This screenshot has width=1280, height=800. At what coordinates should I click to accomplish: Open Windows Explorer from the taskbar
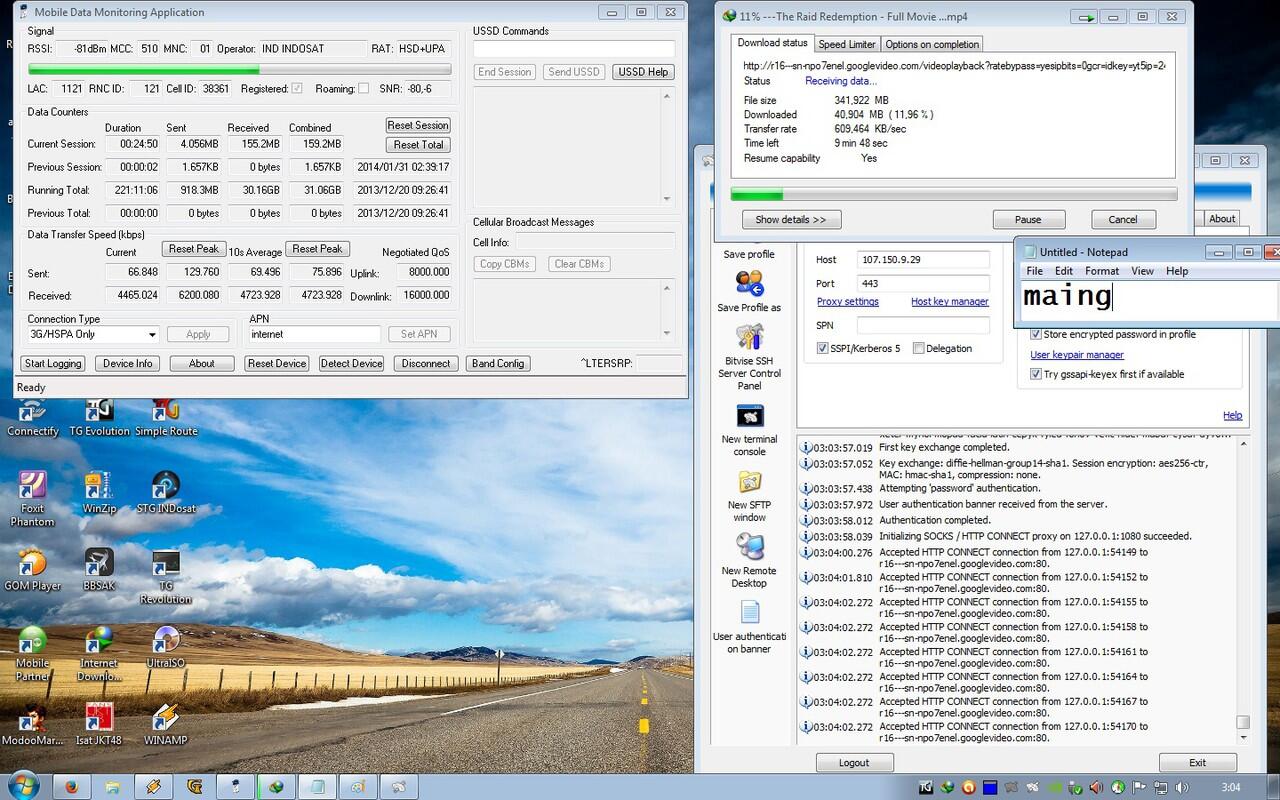pos(113,787)
